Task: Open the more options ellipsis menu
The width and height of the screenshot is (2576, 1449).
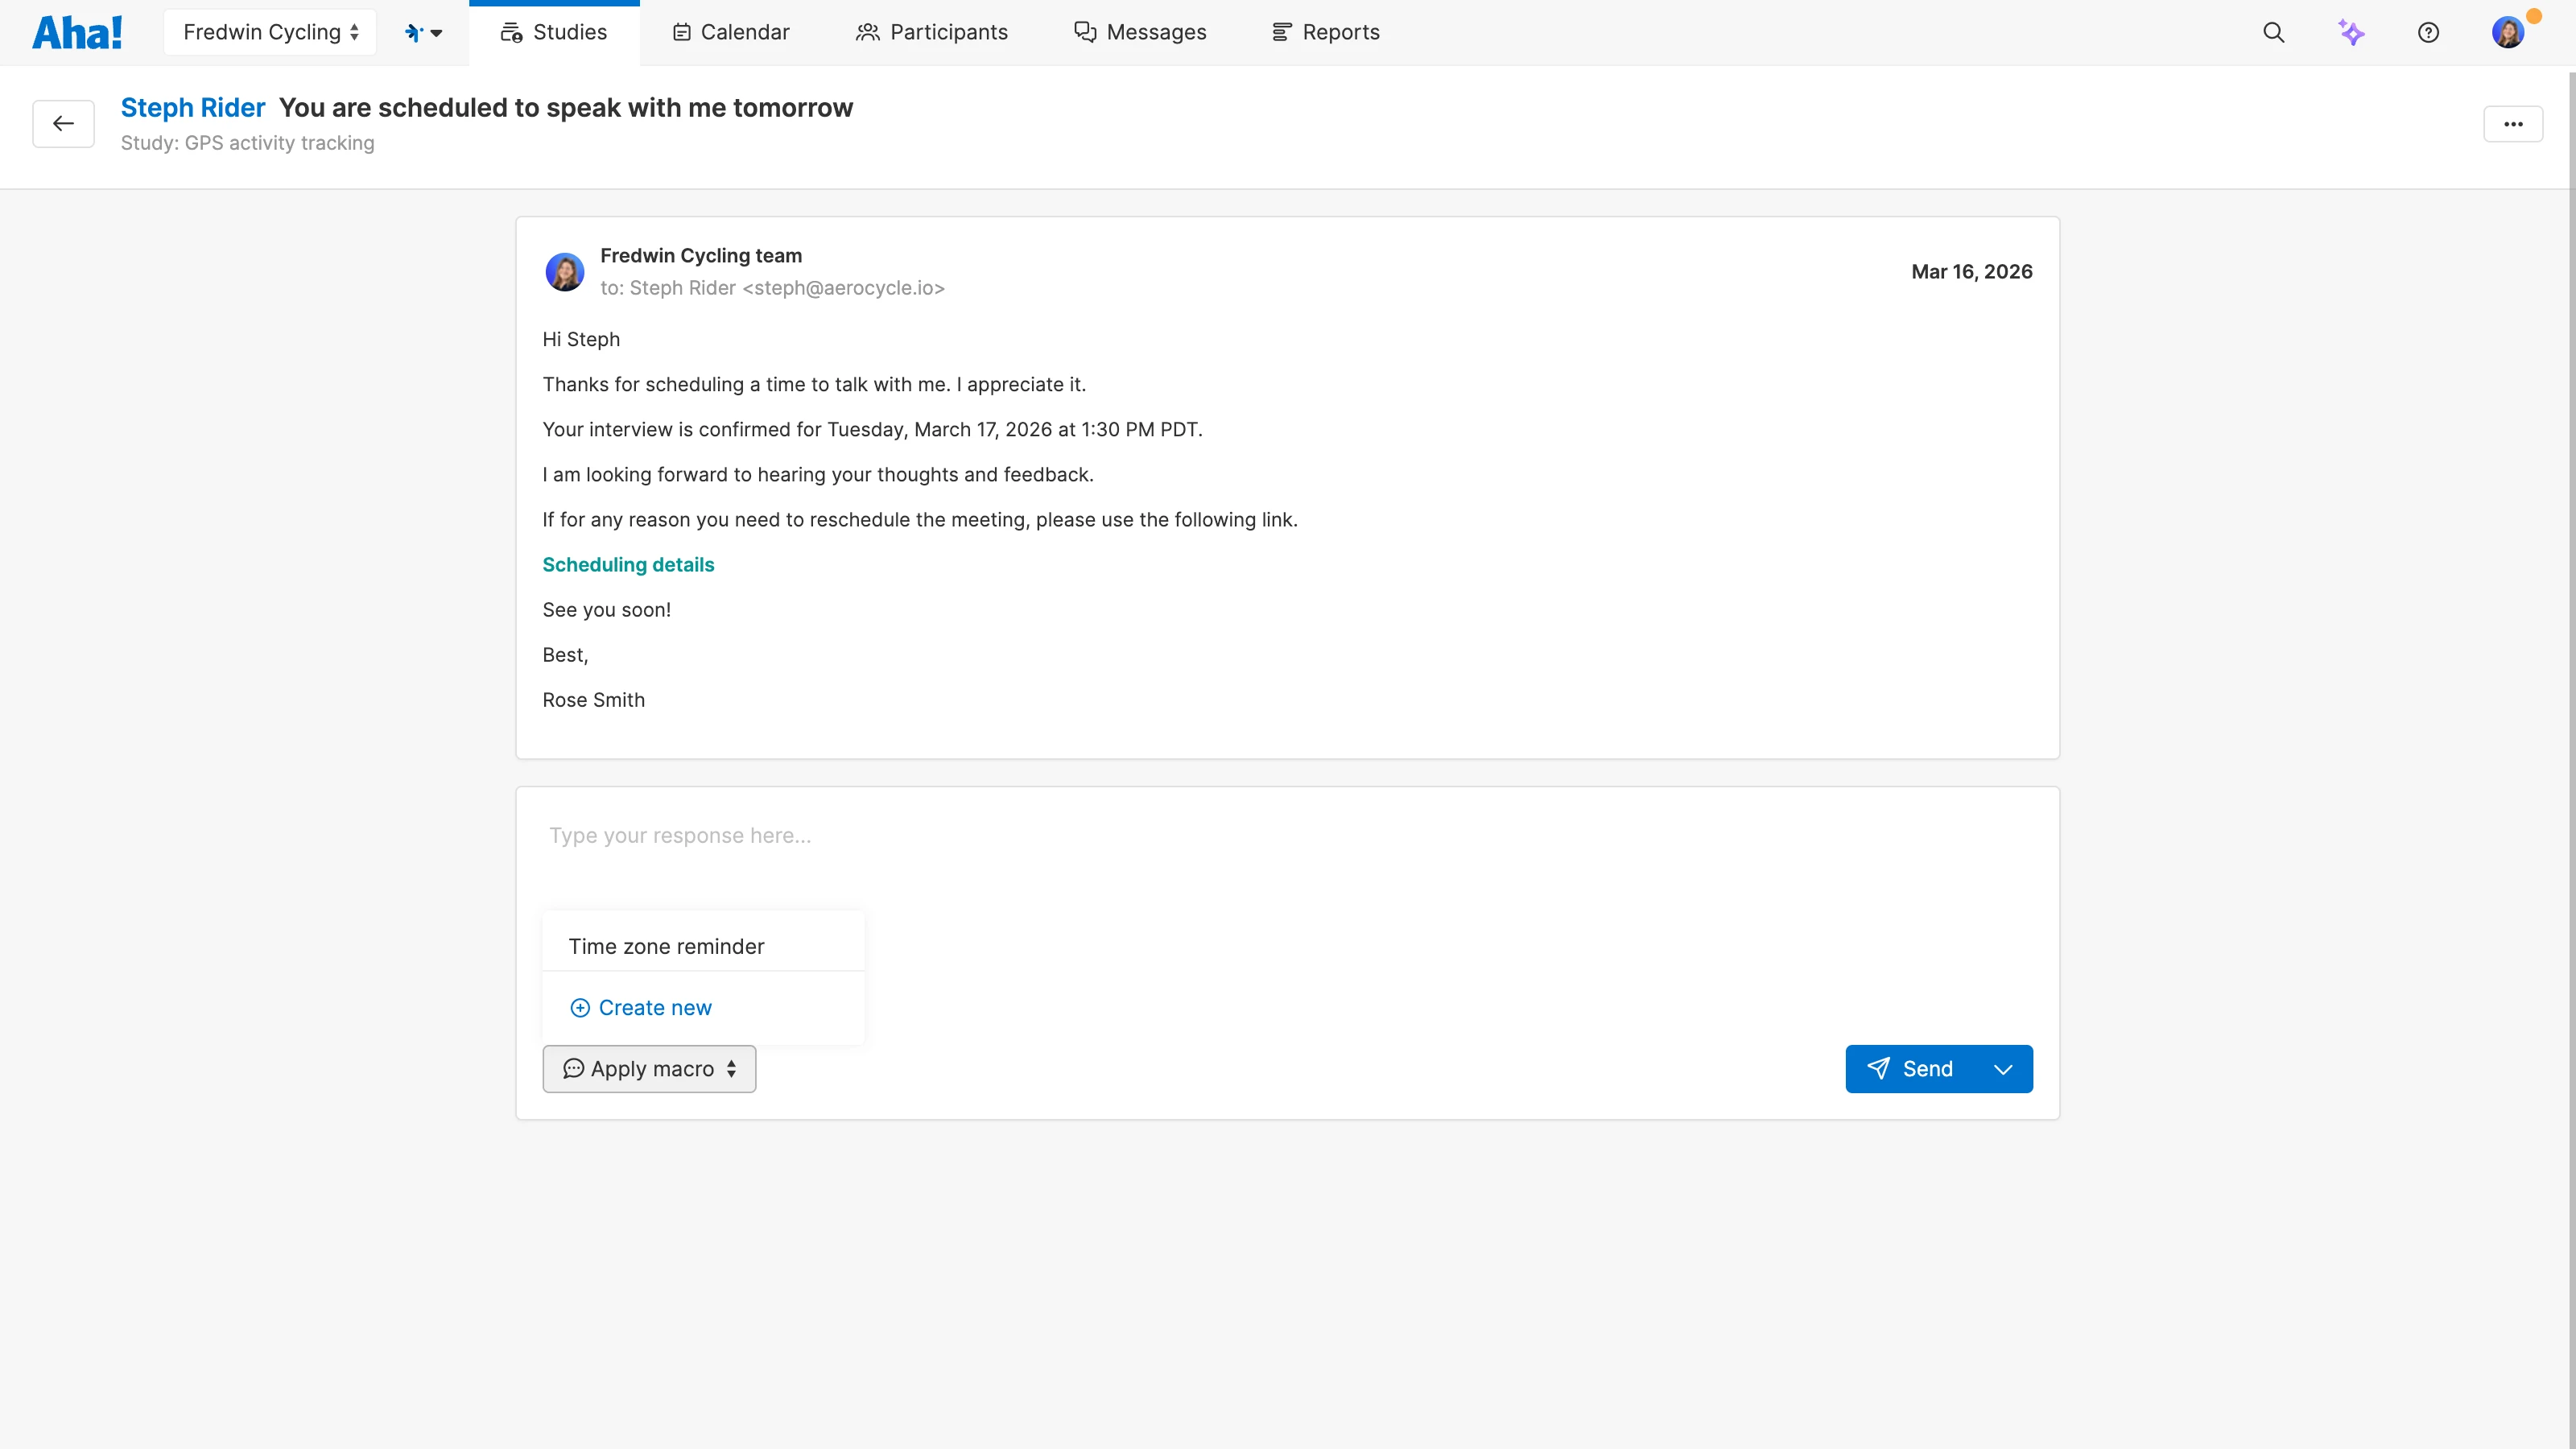Action: (2514, 123)
